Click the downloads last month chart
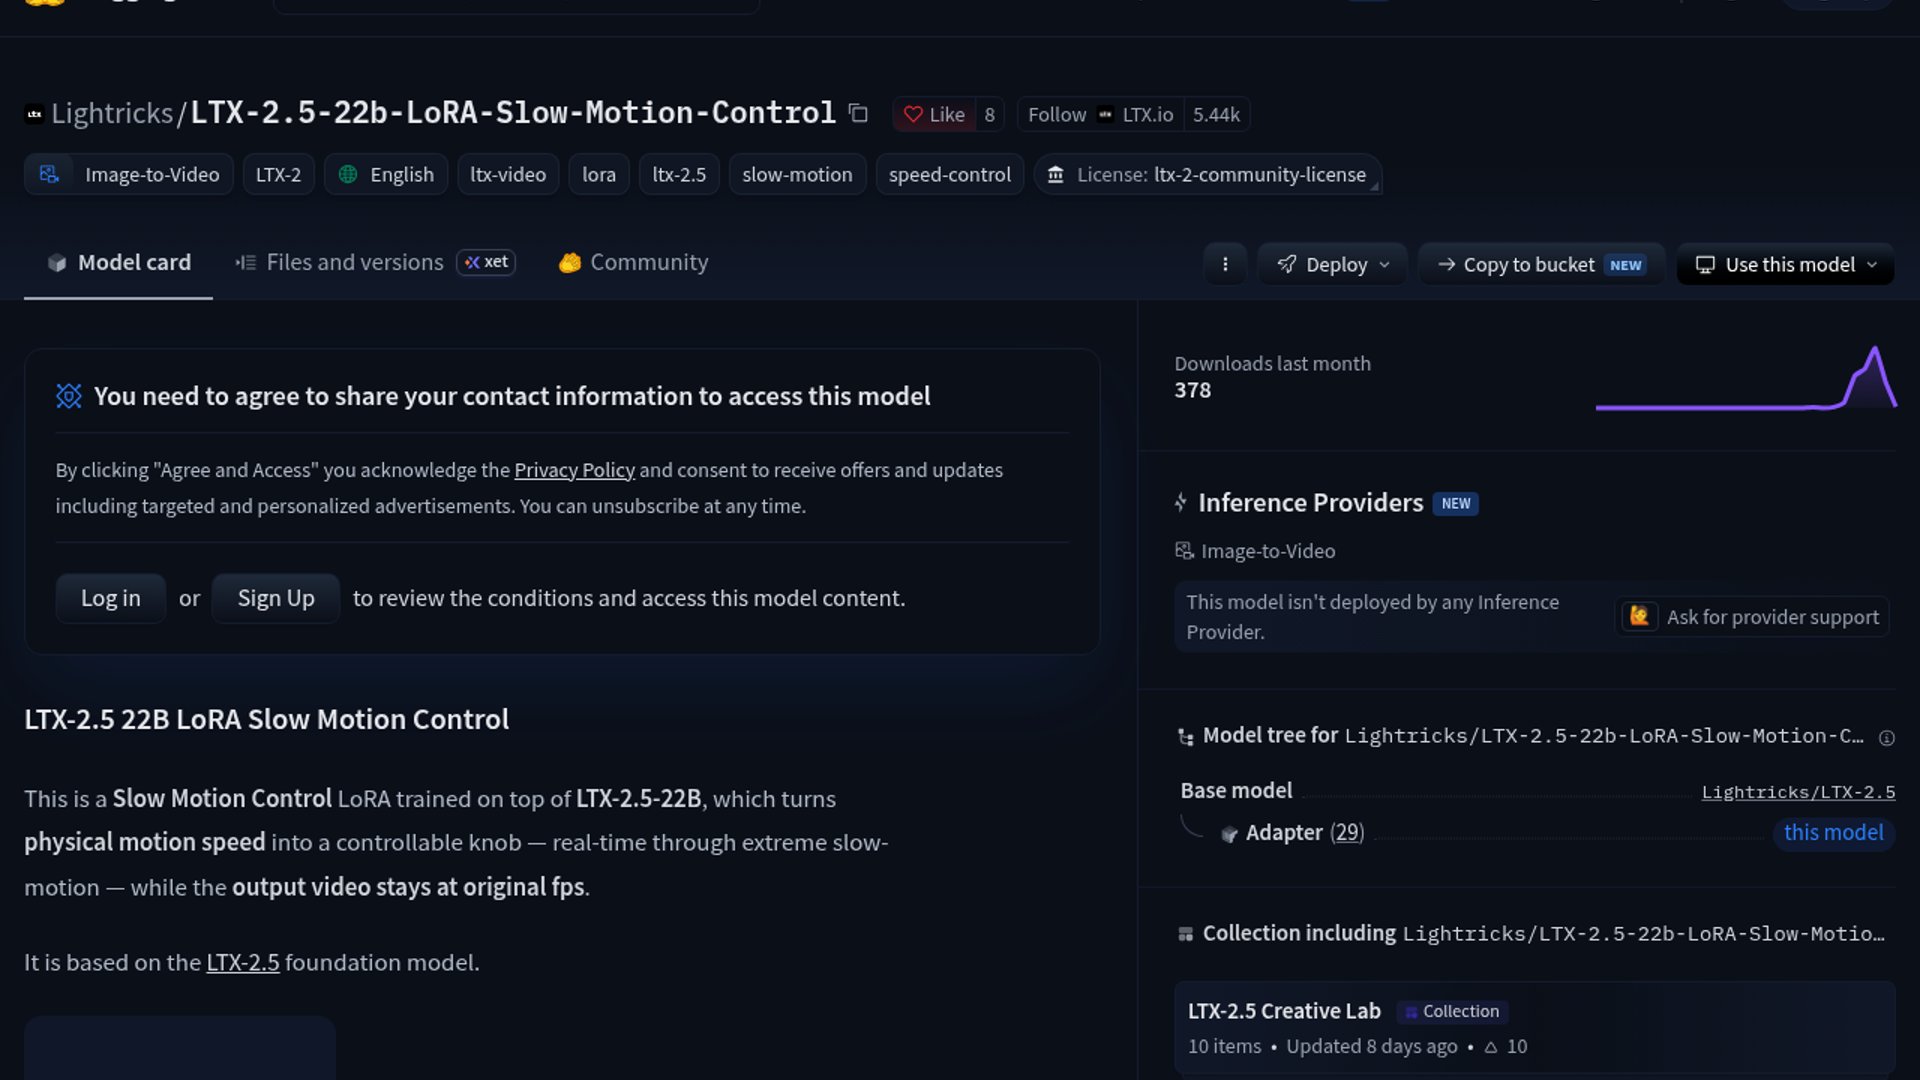This screenshot has width=1920, height=1080. click(1745, 378)
